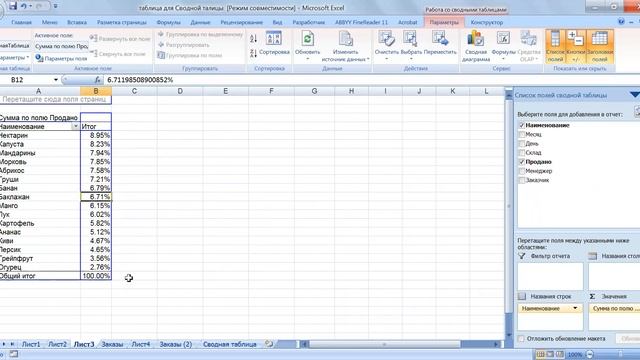This screenshot has height=360, width=640.
Task: Sort ascending with the A-Z icon
Action: [x=253, y=39]
